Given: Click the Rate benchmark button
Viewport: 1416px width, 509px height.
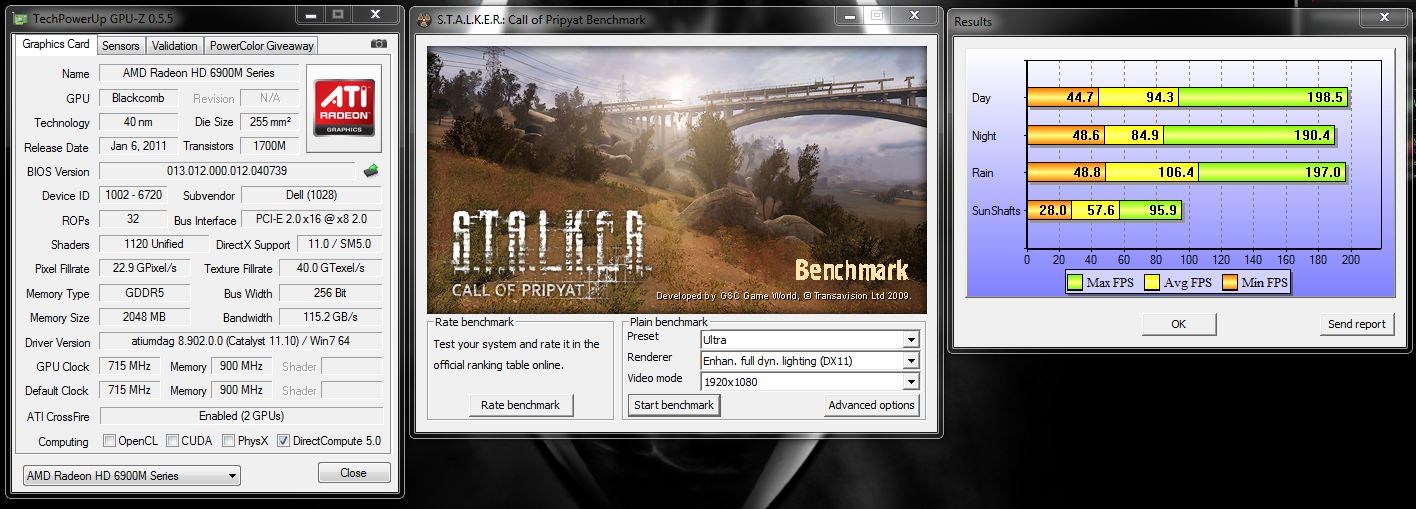Looking at the screenshot, I should point(520,405).
